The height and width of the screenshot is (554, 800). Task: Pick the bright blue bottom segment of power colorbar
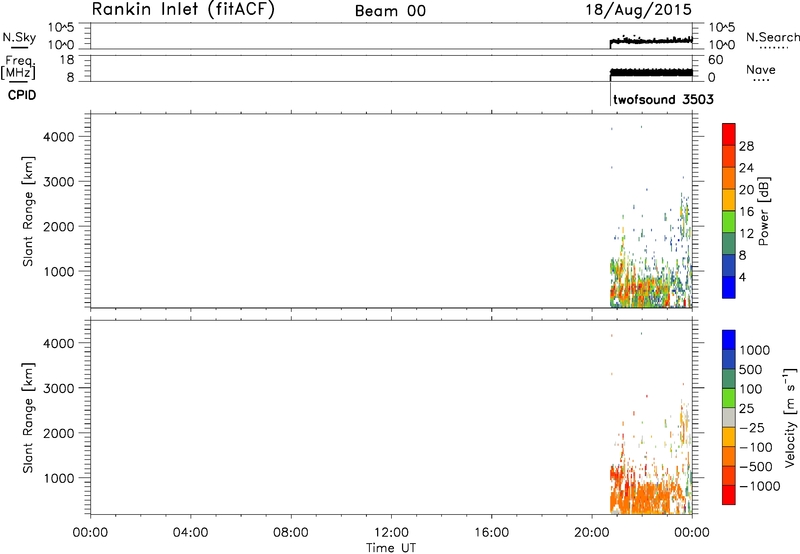coord(729,287)
